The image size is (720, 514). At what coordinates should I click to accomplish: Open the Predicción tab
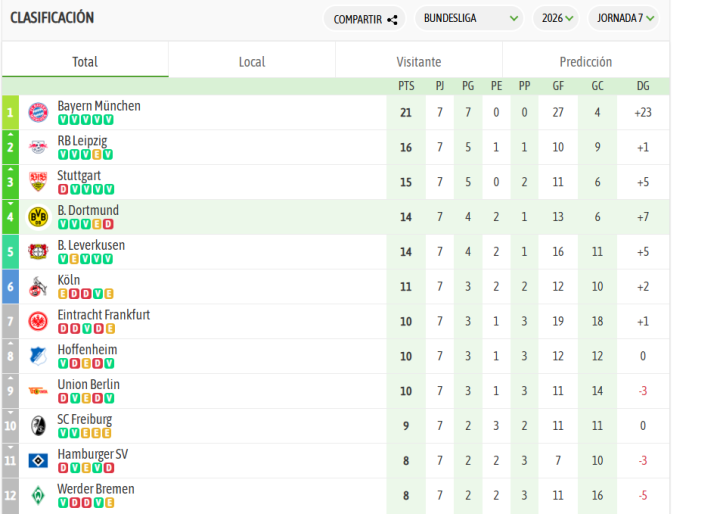click(586, 62)
